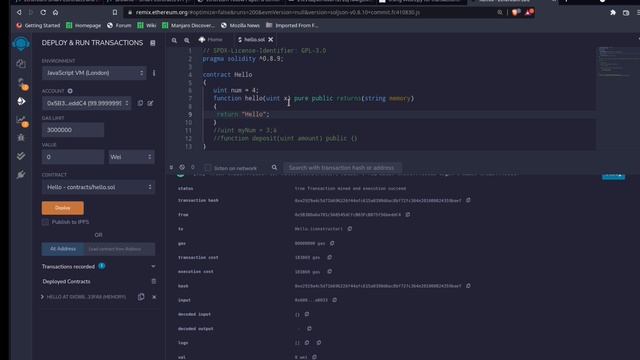The width and height of the screenshot is (640, 360).
Task: Copy the transaction cost value
Action: point(329,258)
